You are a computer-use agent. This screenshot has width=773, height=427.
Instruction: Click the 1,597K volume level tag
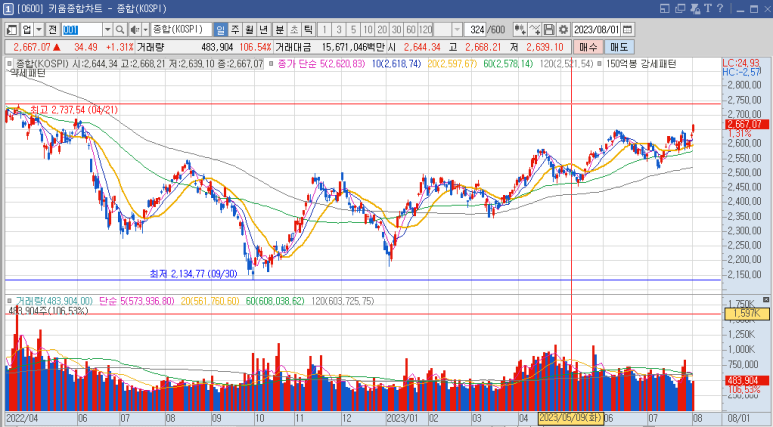point(746,314)
